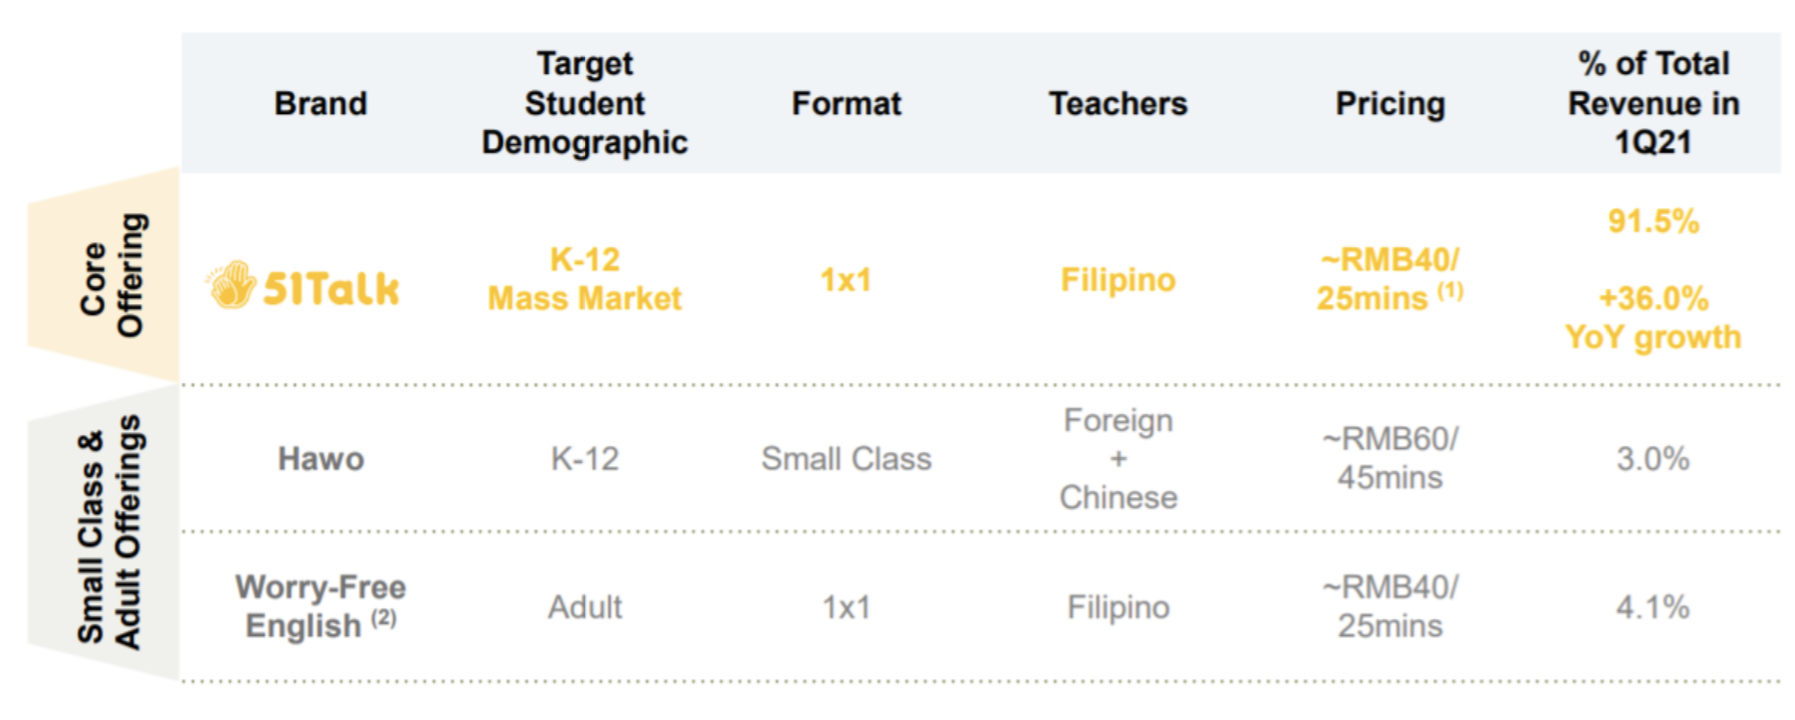This screenshot has height=720, width=1795.
Task: Select the Brand column header
Action: tap(321, 103)
